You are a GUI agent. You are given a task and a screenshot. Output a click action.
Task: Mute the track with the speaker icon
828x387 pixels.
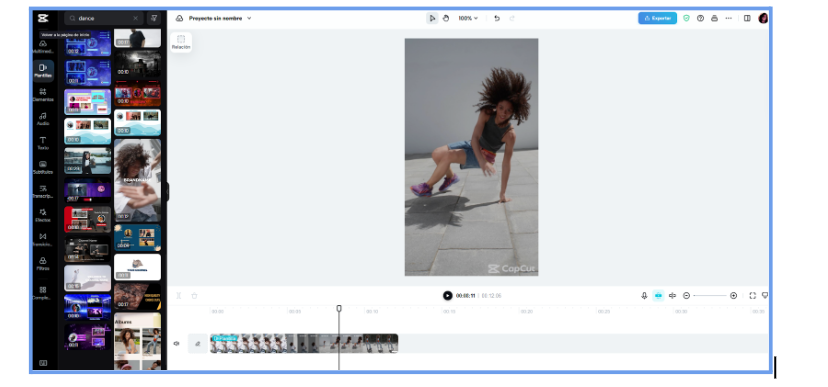(x=176, y=344)
